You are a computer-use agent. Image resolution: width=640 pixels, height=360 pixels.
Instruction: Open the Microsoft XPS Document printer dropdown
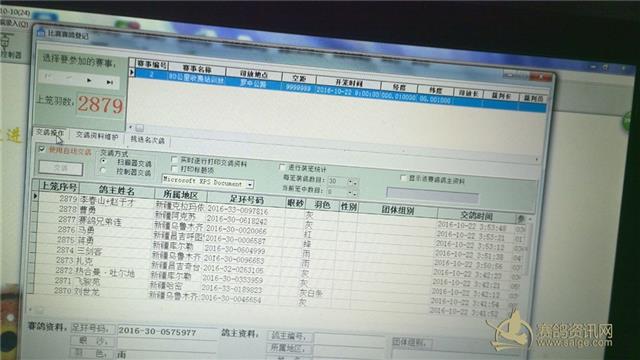[250, 184]
